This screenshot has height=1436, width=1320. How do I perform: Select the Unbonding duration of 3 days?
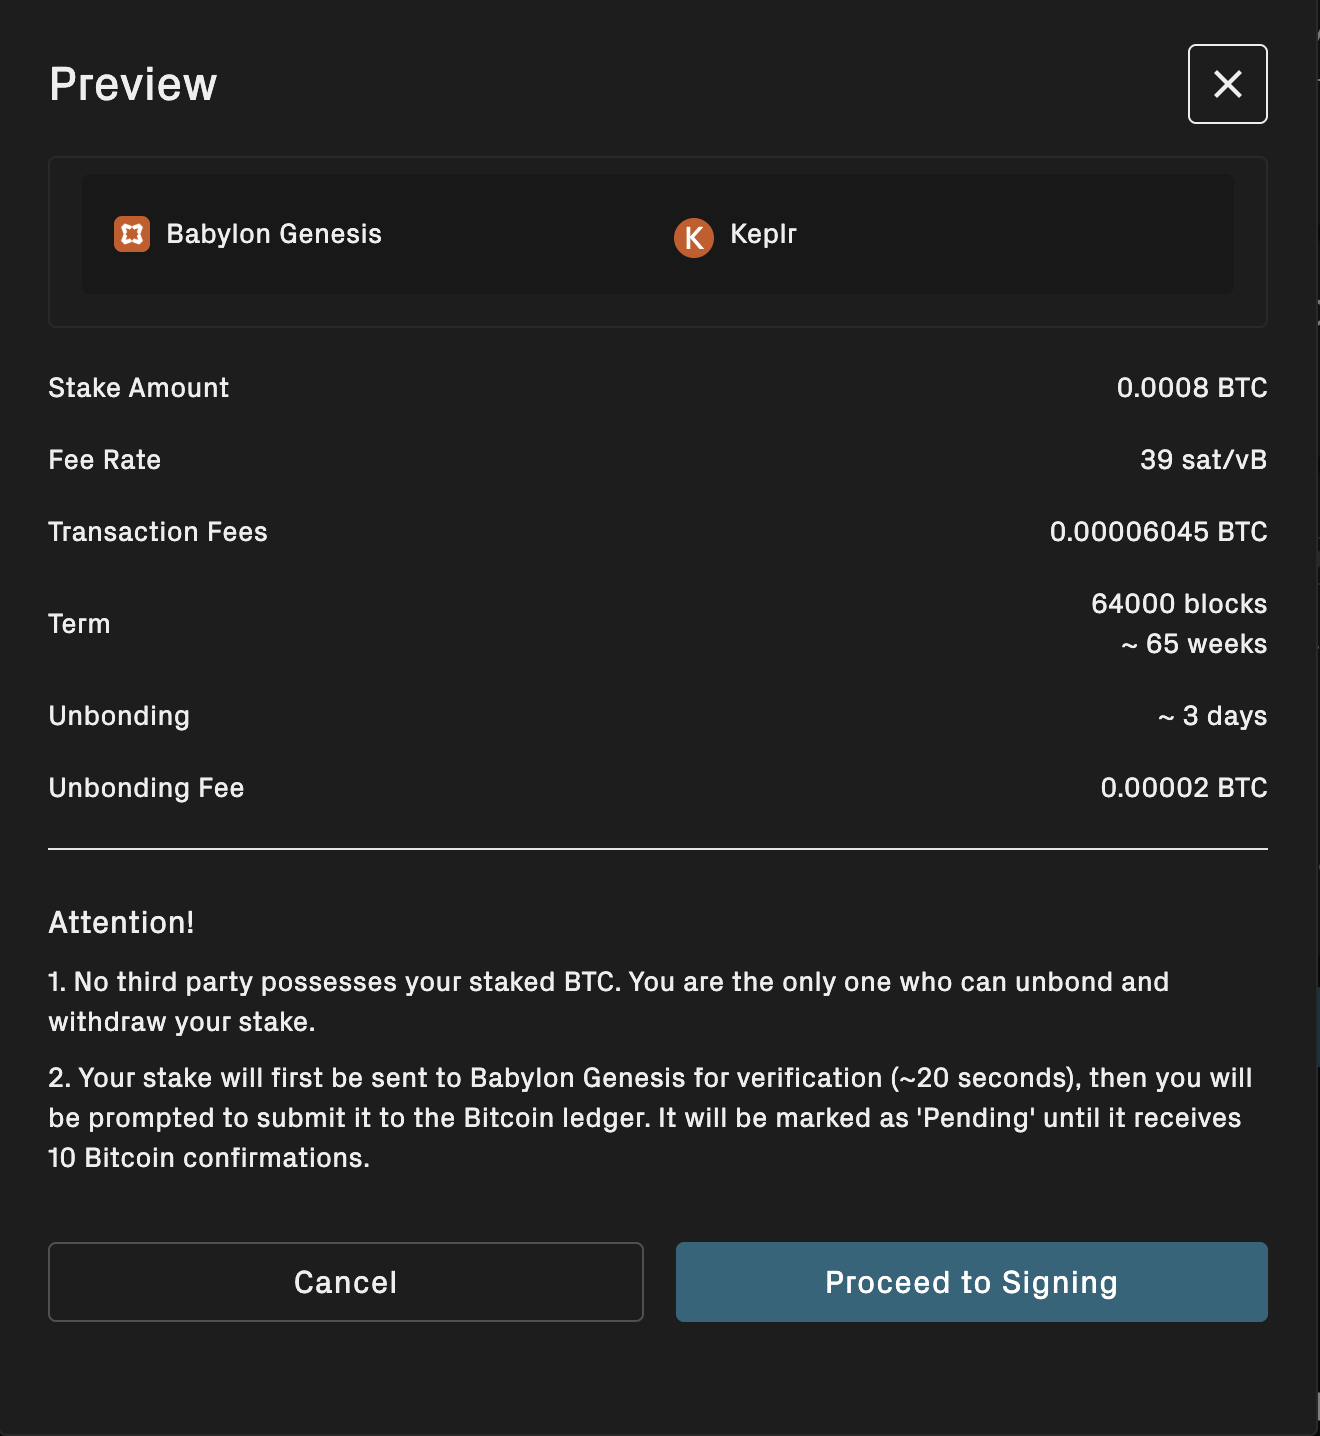pyautogui.click(x=1212, y=716)
